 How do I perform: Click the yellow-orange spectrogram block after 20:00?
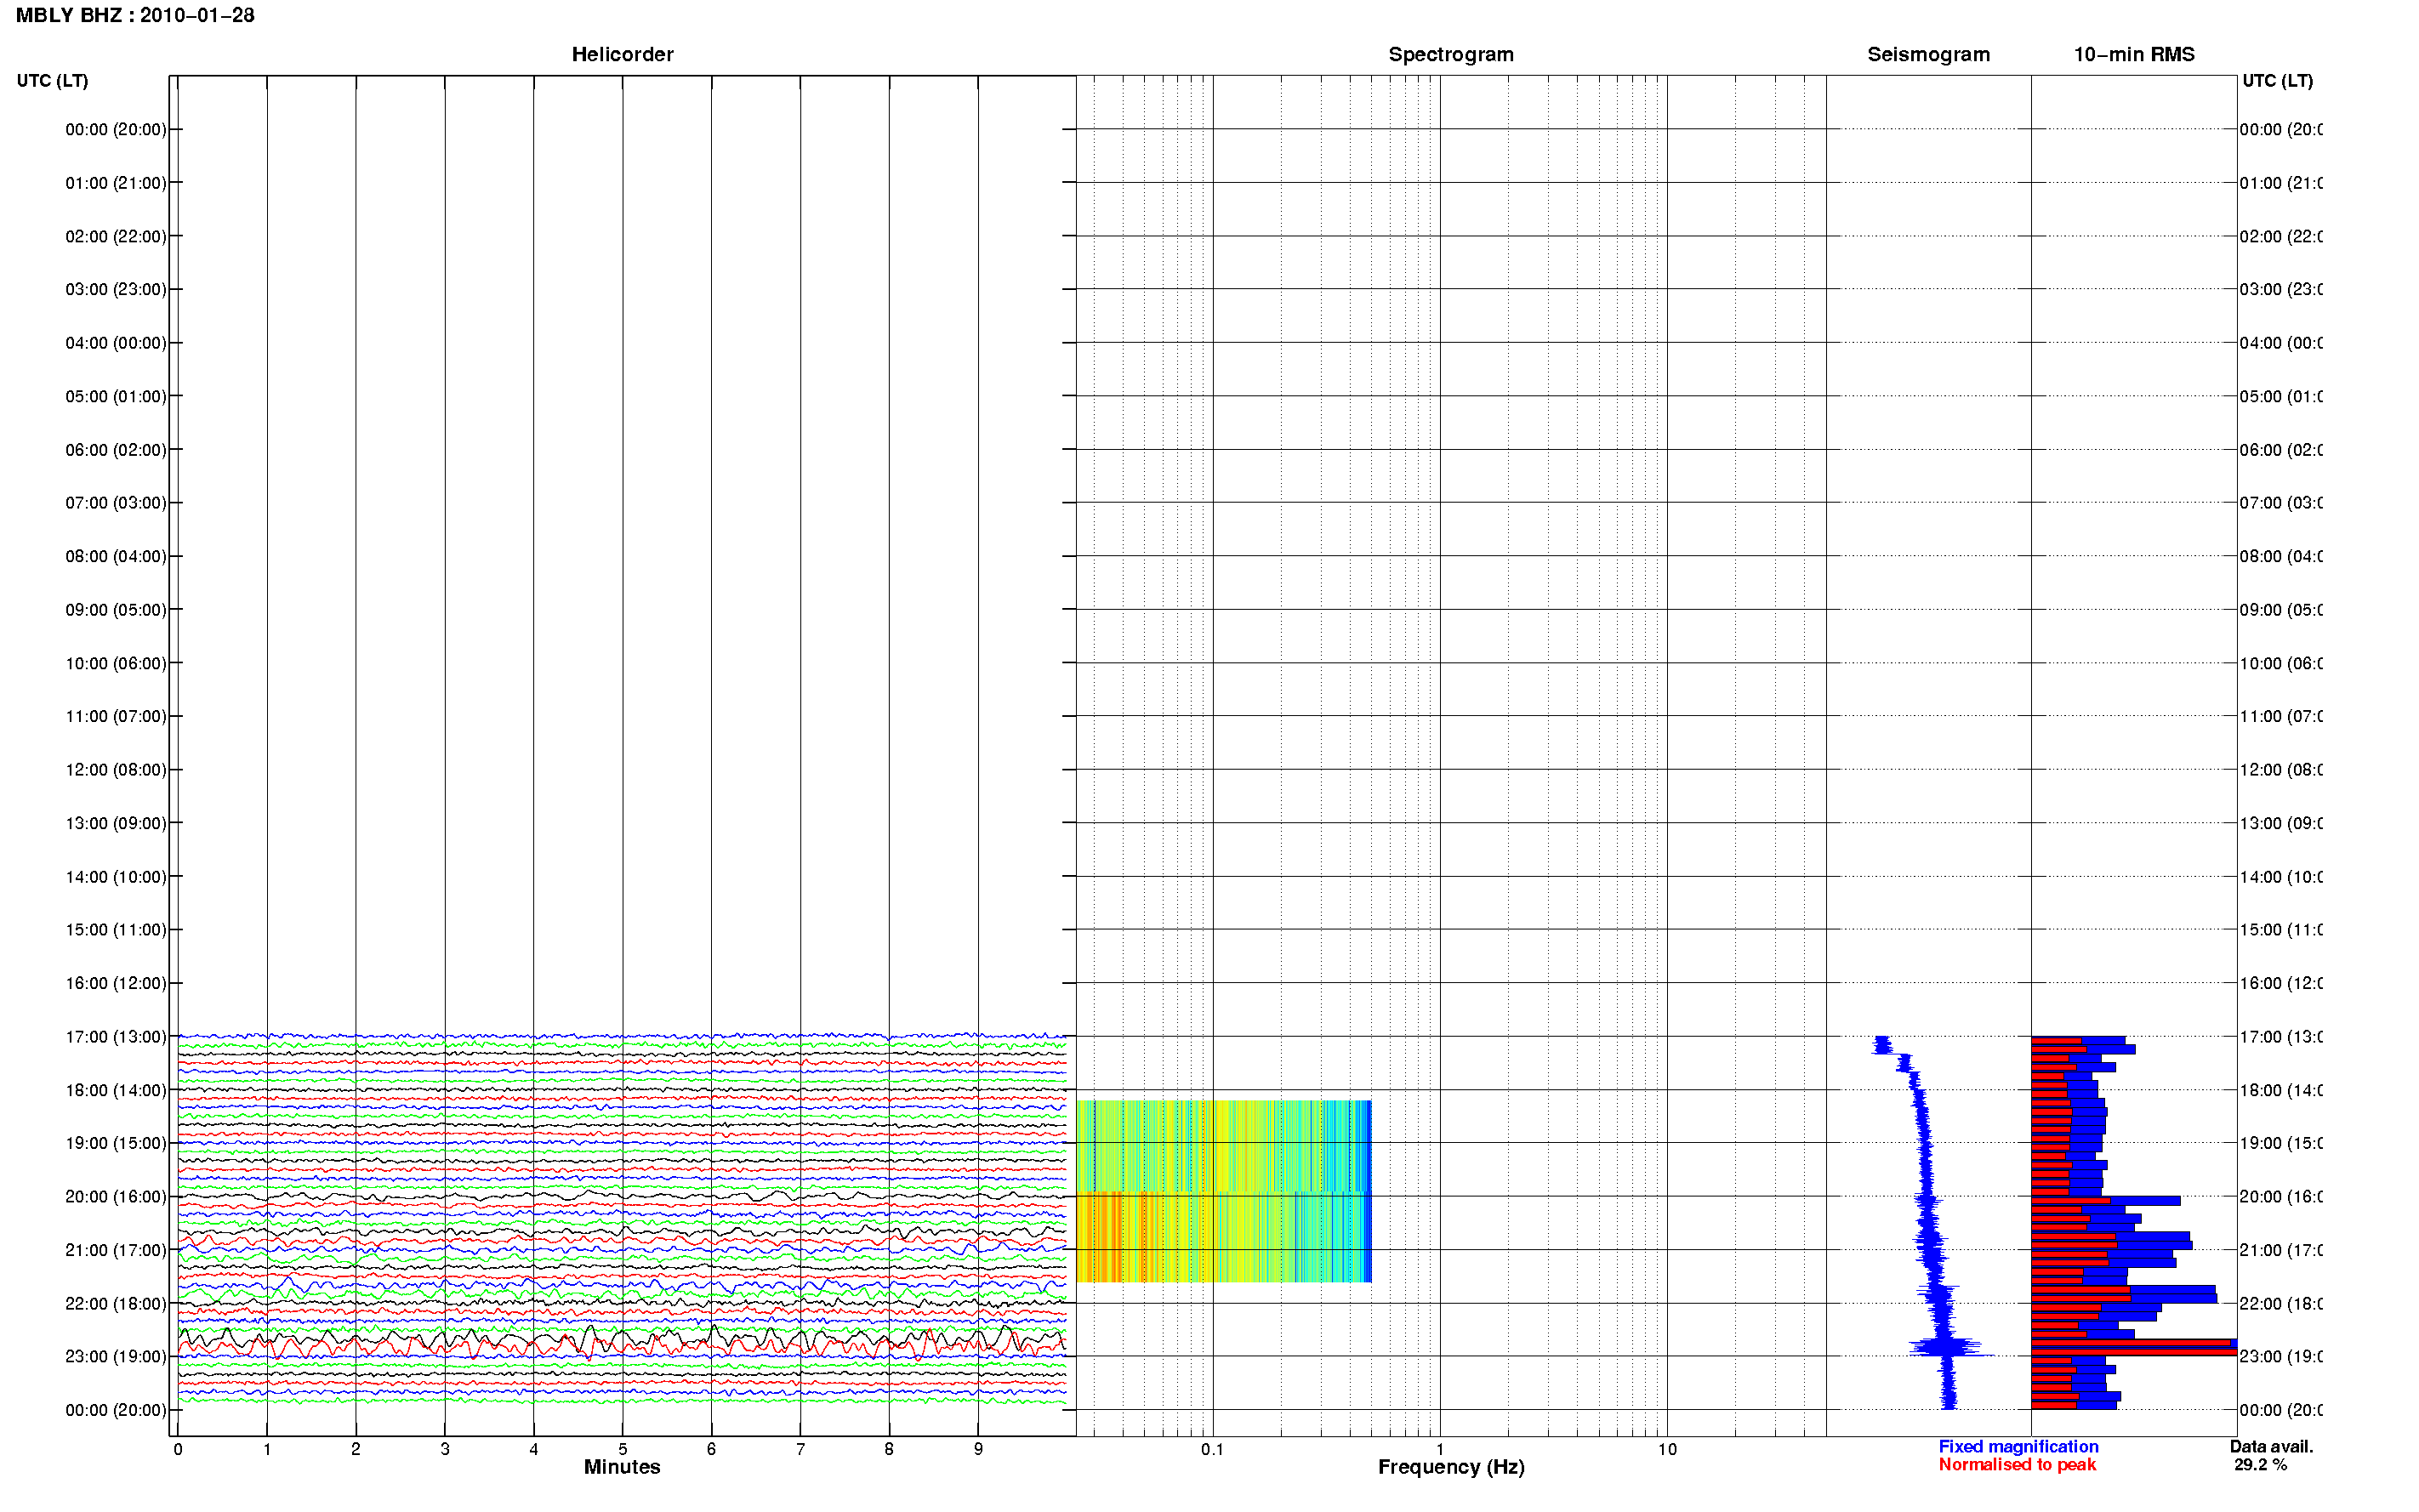[1223, 1237]
